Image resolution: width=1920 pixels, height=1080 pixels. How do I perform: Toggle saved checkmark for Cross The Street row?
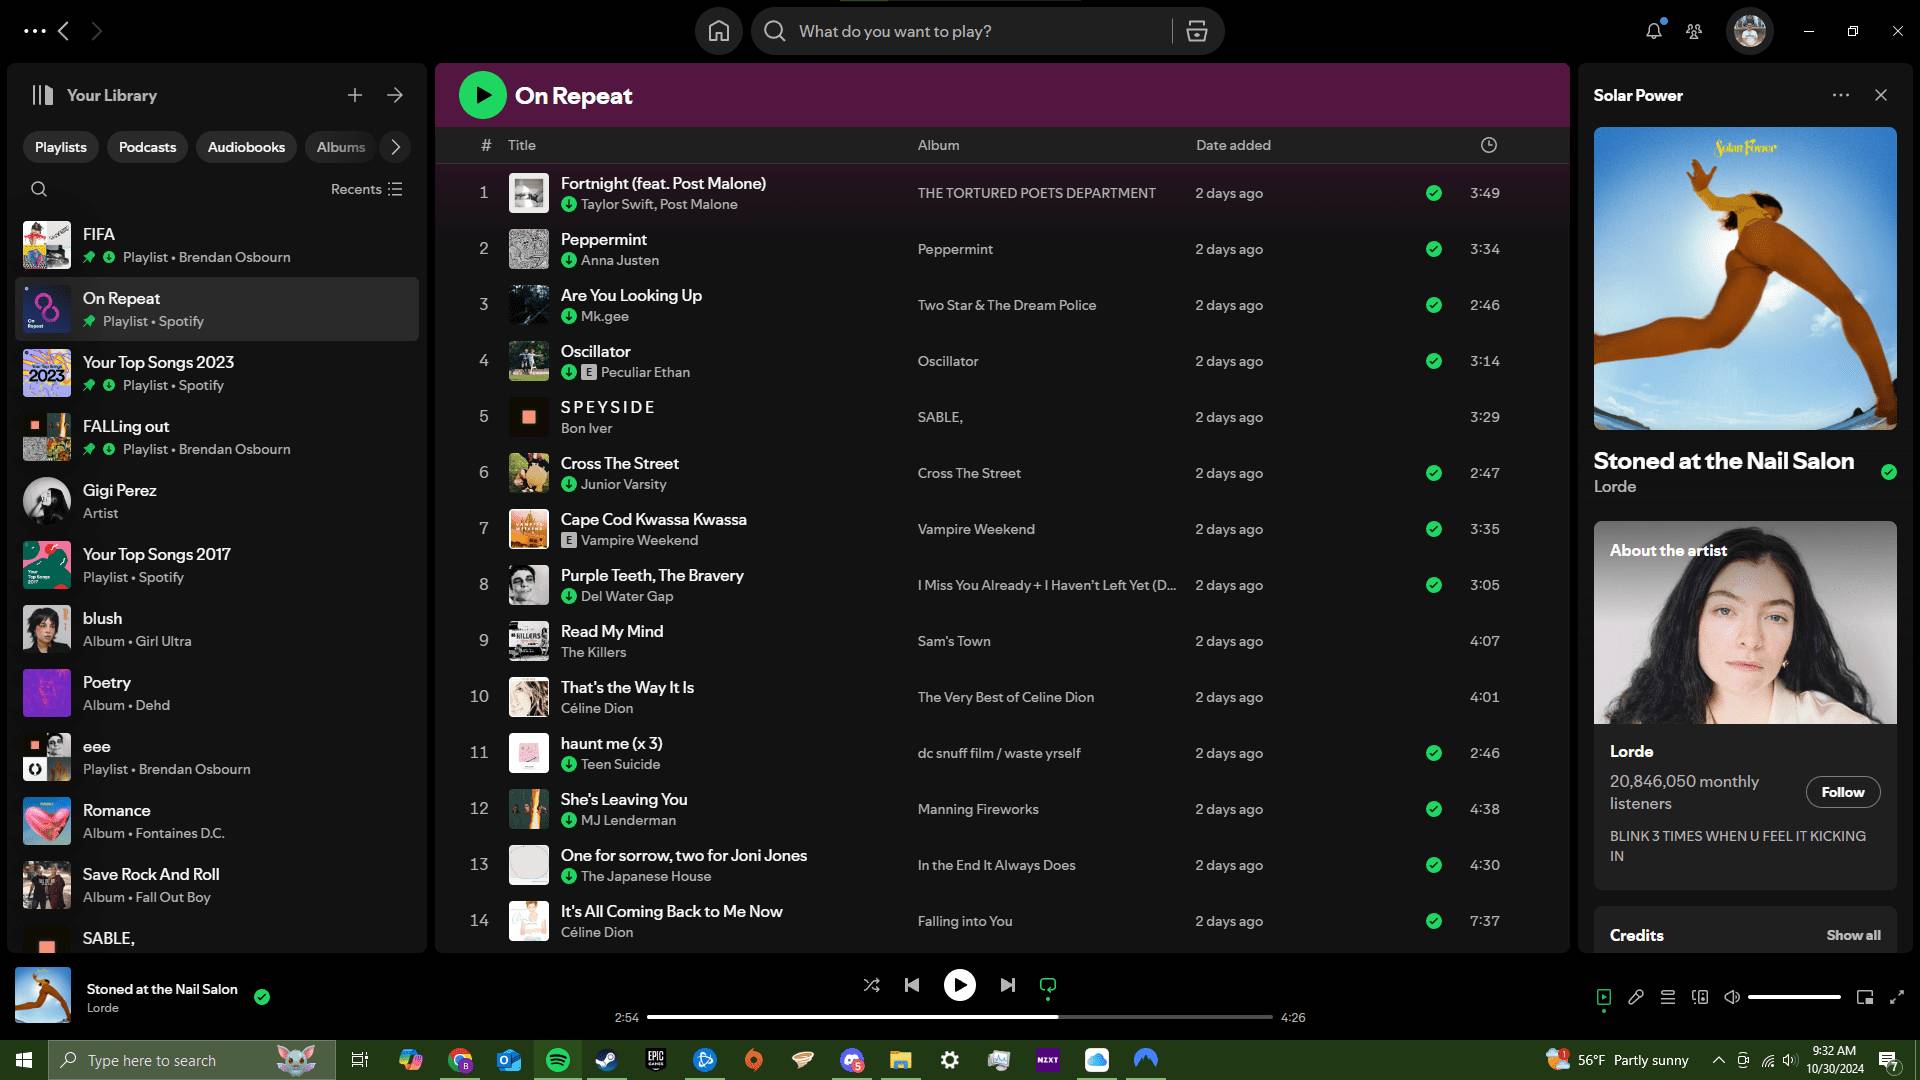(1434, 473)
